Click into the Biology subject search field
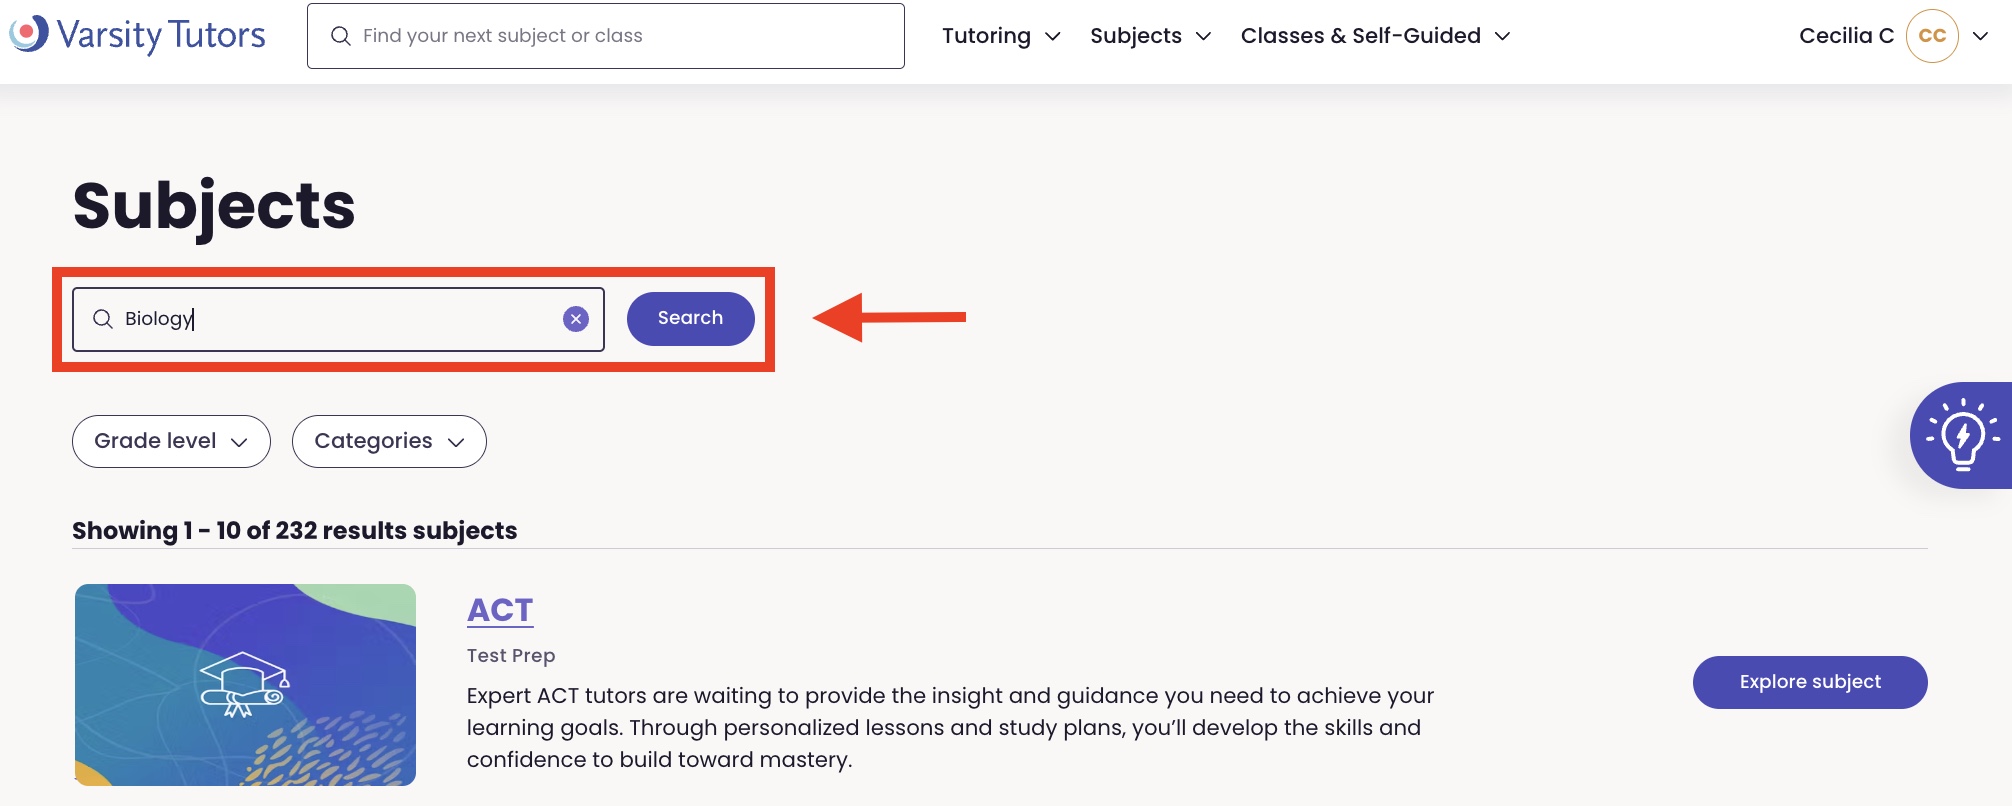This screenshot has height=806, width=2012. pos(340,319)
